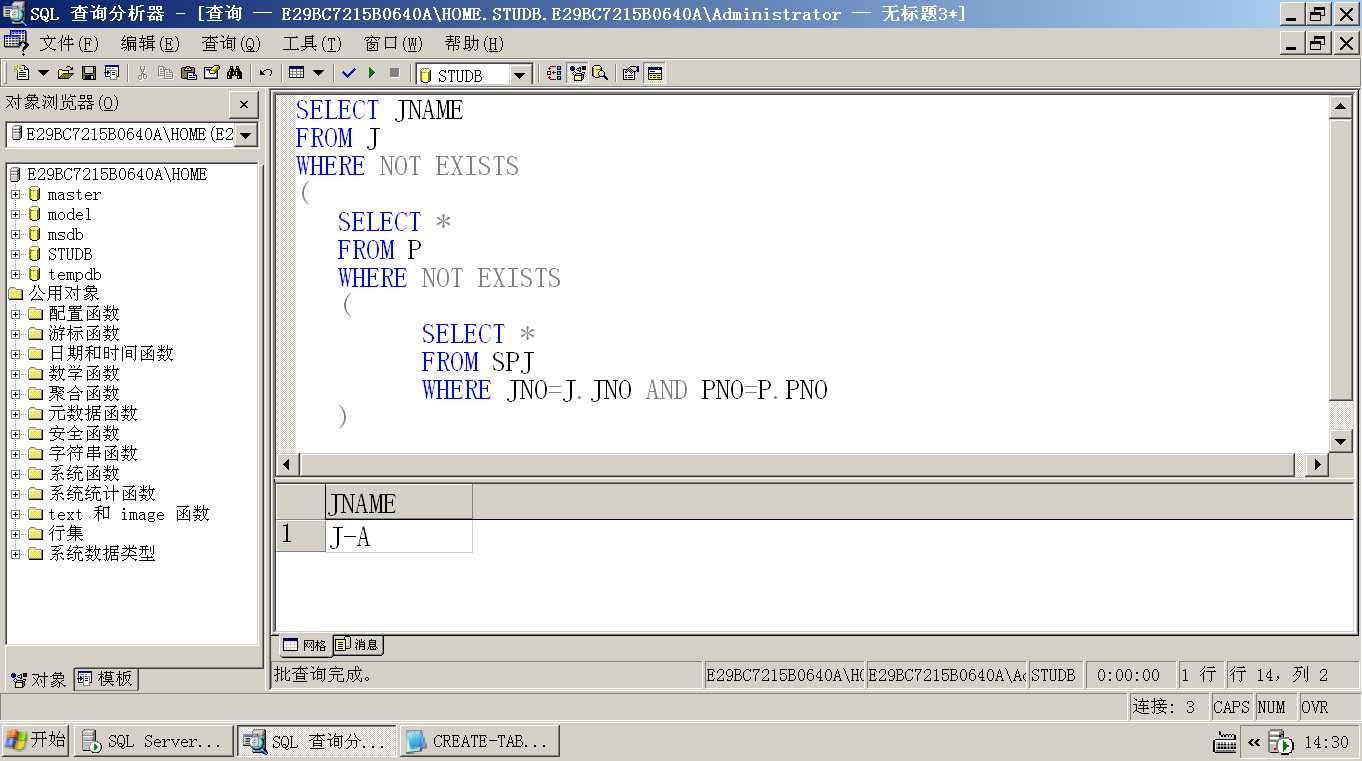
Task: Click the Object Search magnifier icon
Action: pos(600,73)
